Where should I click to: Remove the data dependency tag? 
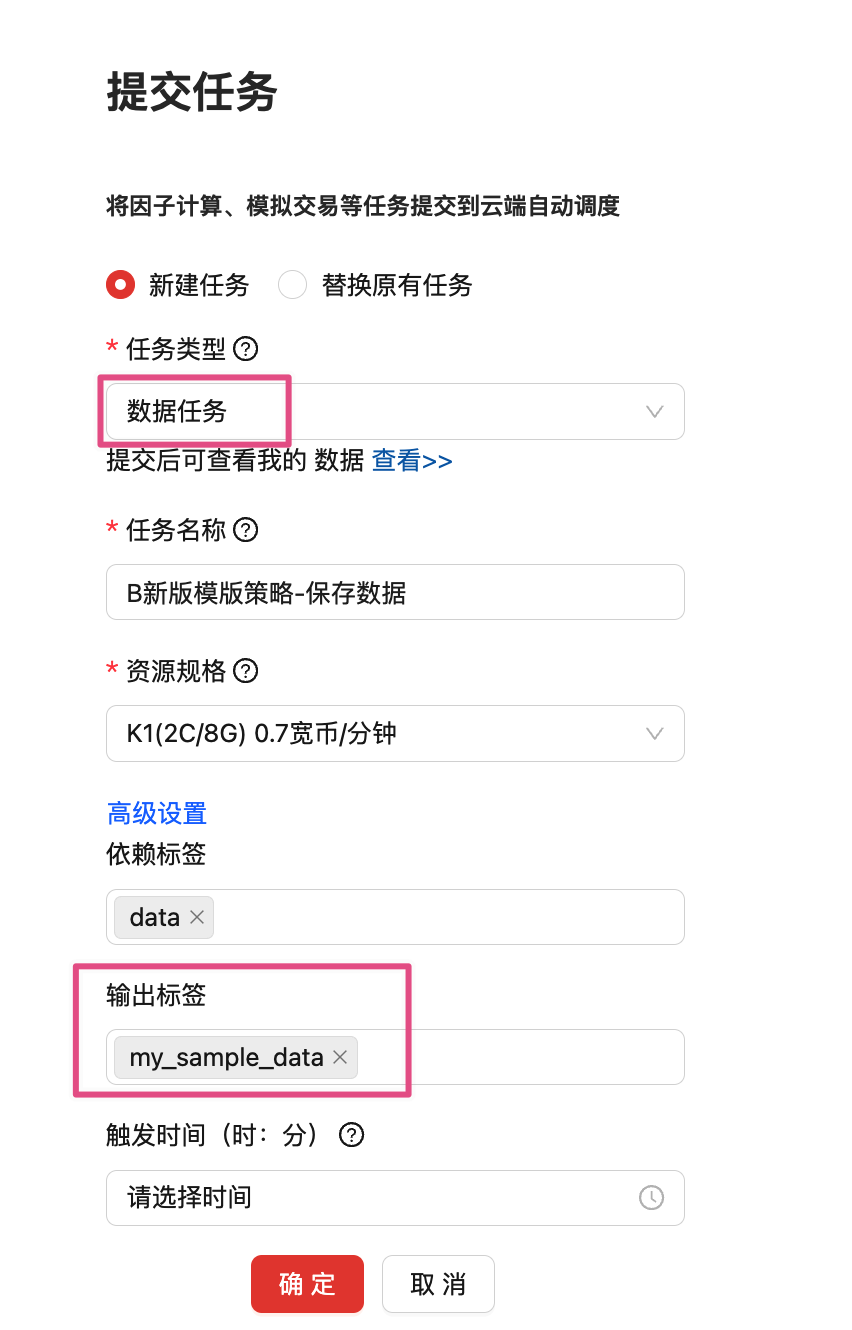197,917
